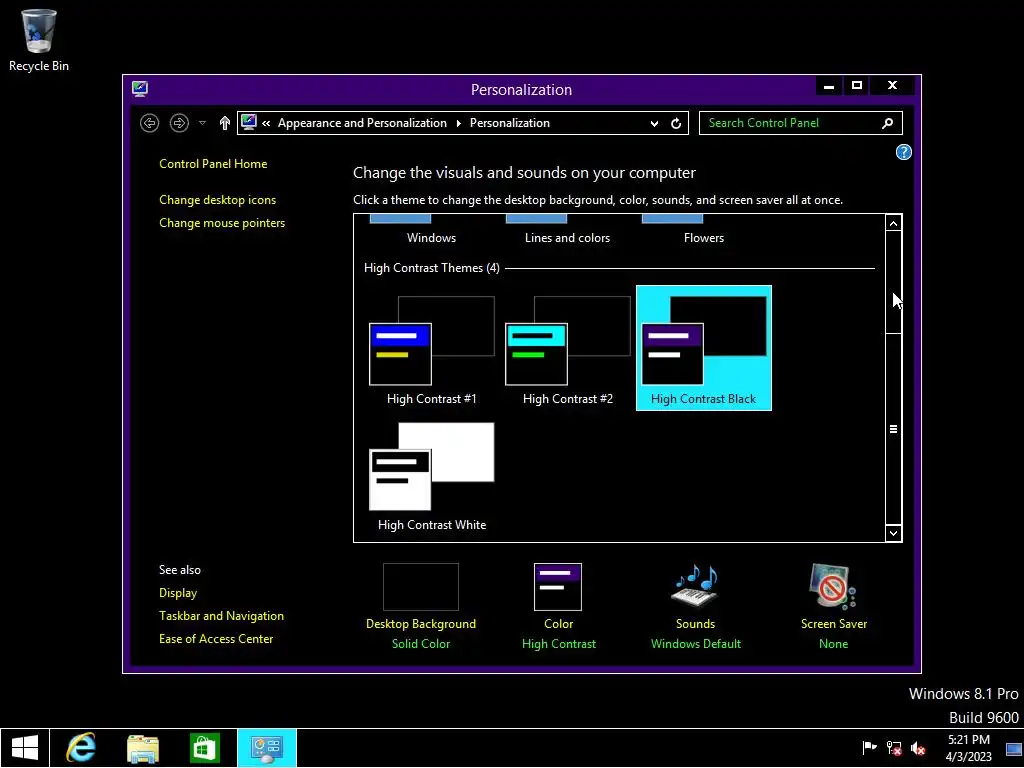Click the Windows Default sounds link
Screen dimensions: 1024x768
pos(696,644)
